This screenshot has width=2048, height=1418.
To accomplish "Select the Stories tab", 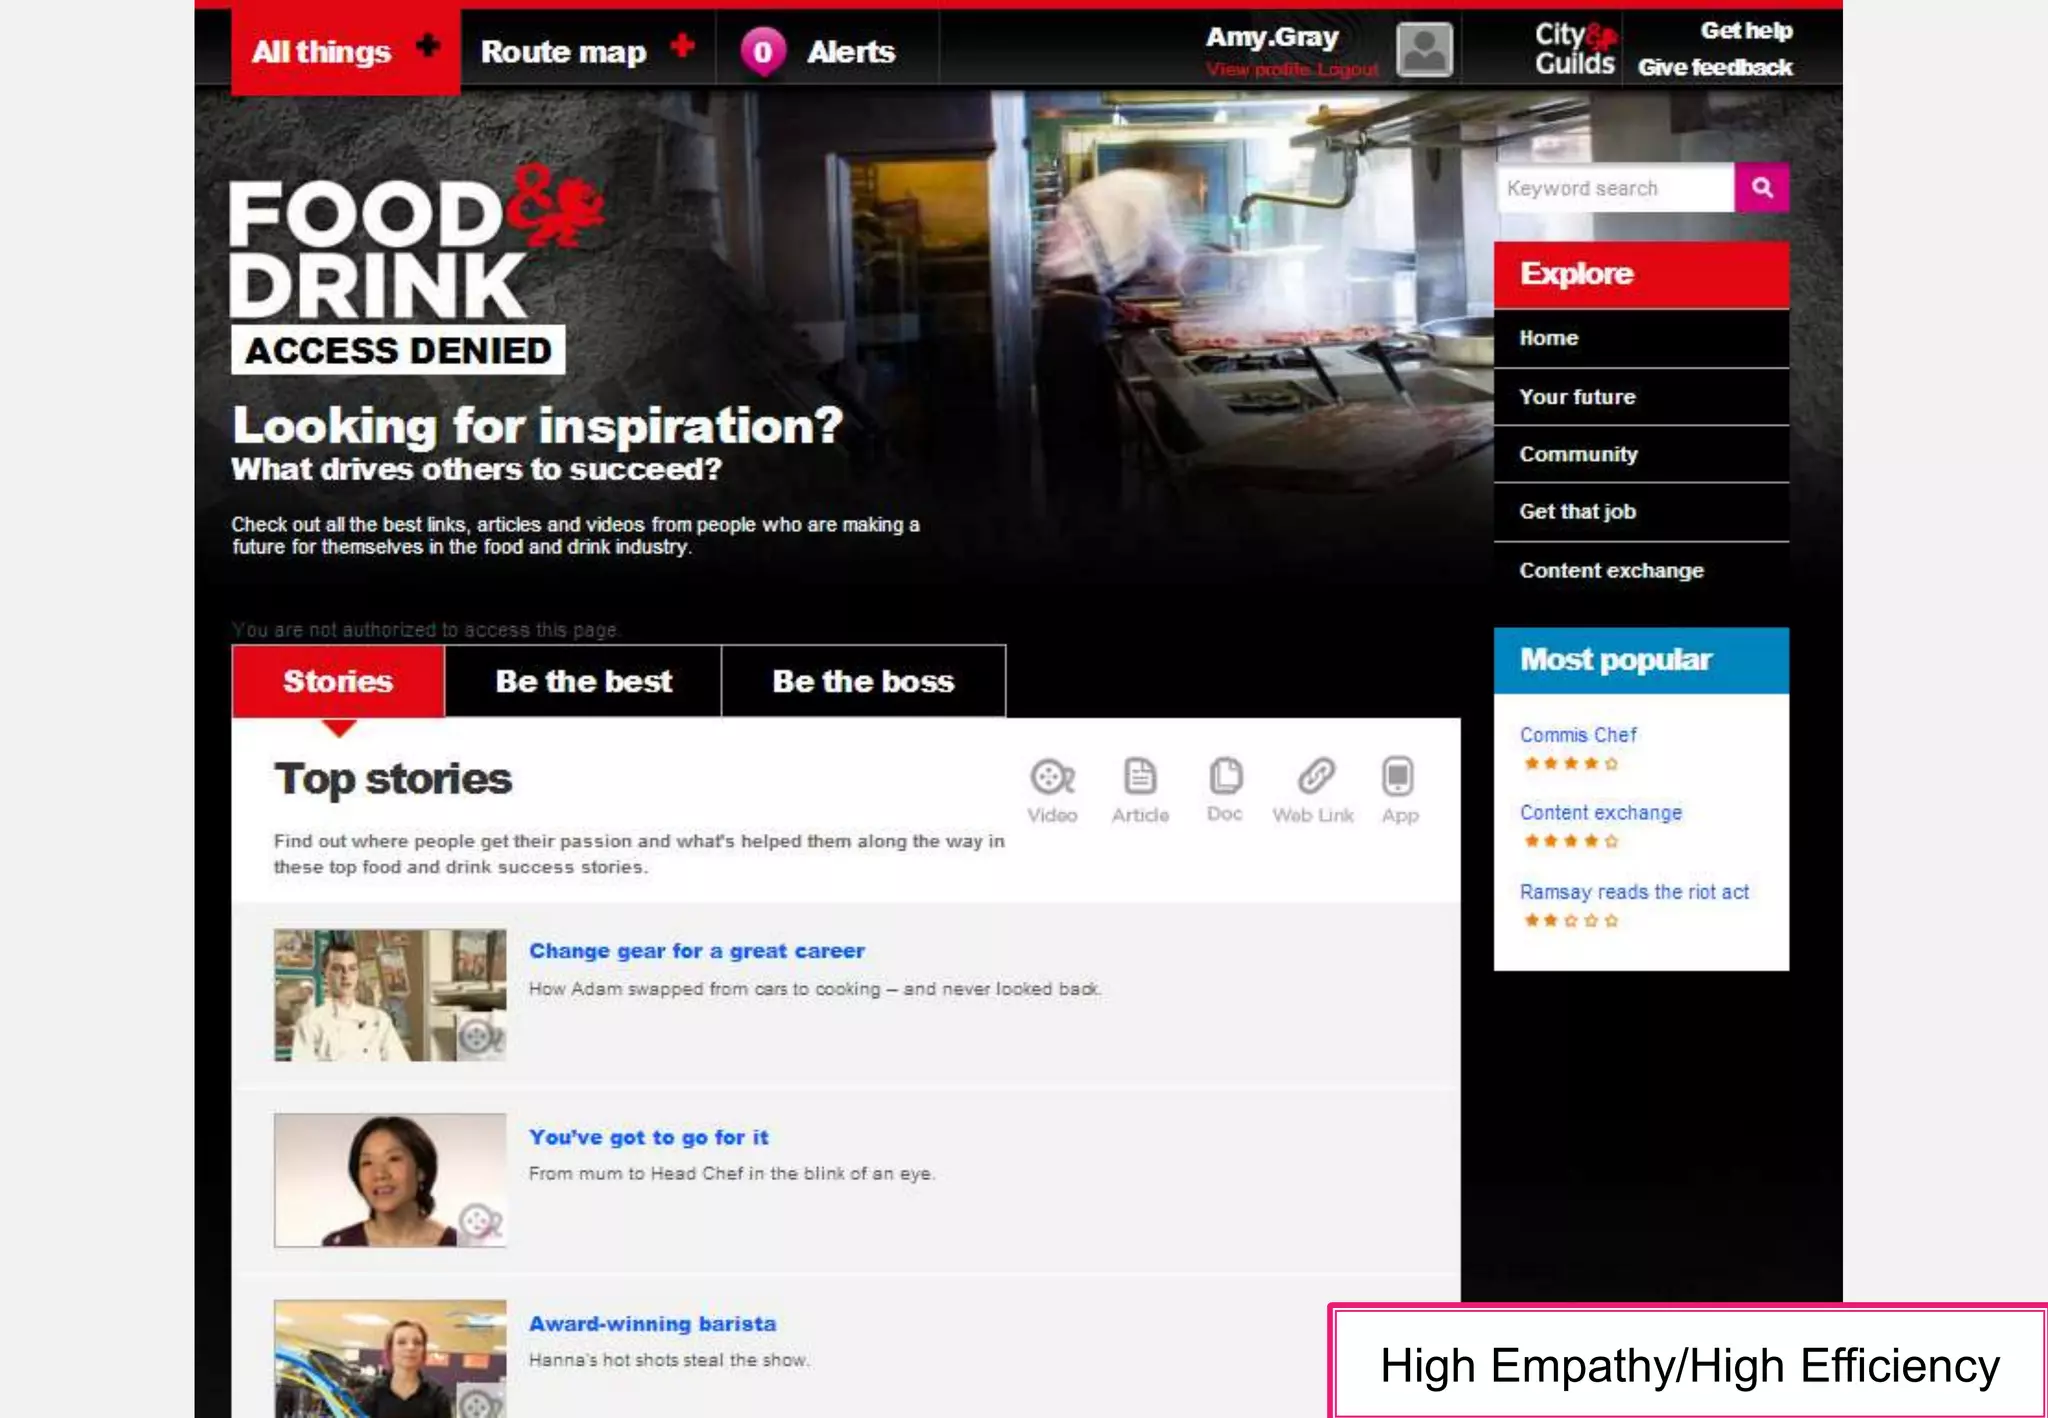I will [x=338, y=682].
